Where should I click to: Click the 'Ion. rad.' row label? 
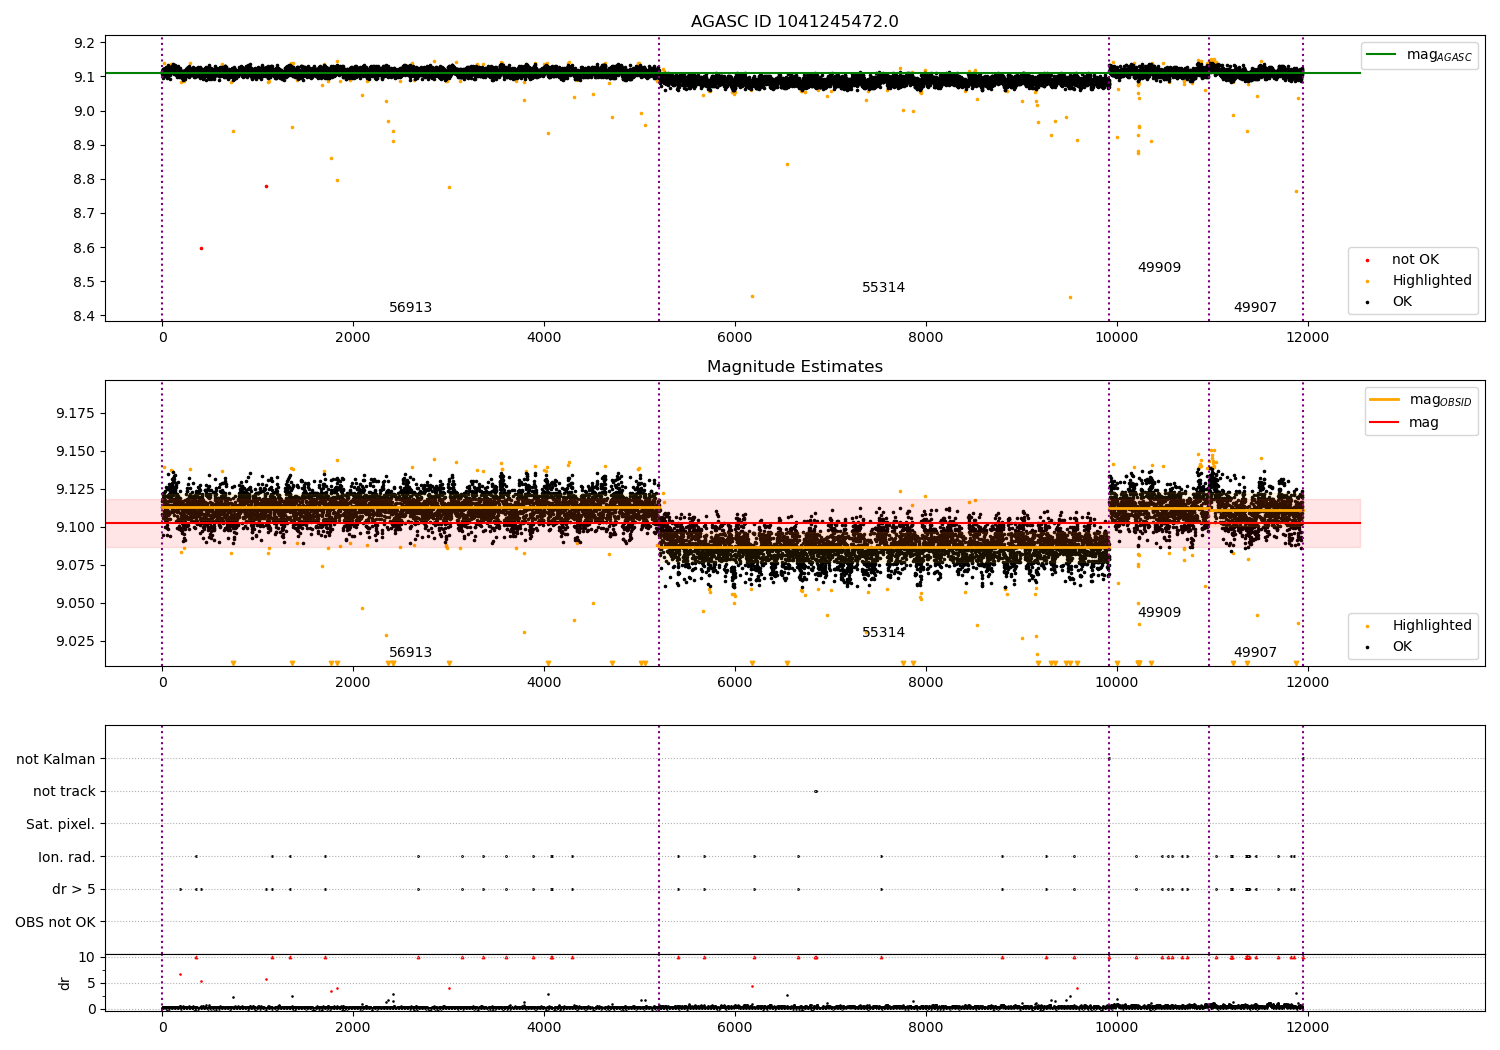pos(67,857)
